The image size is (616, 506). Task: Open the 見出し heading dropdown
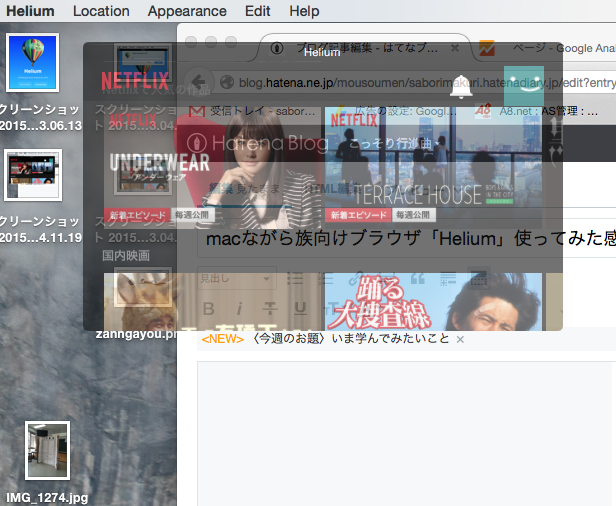(237, 279)
